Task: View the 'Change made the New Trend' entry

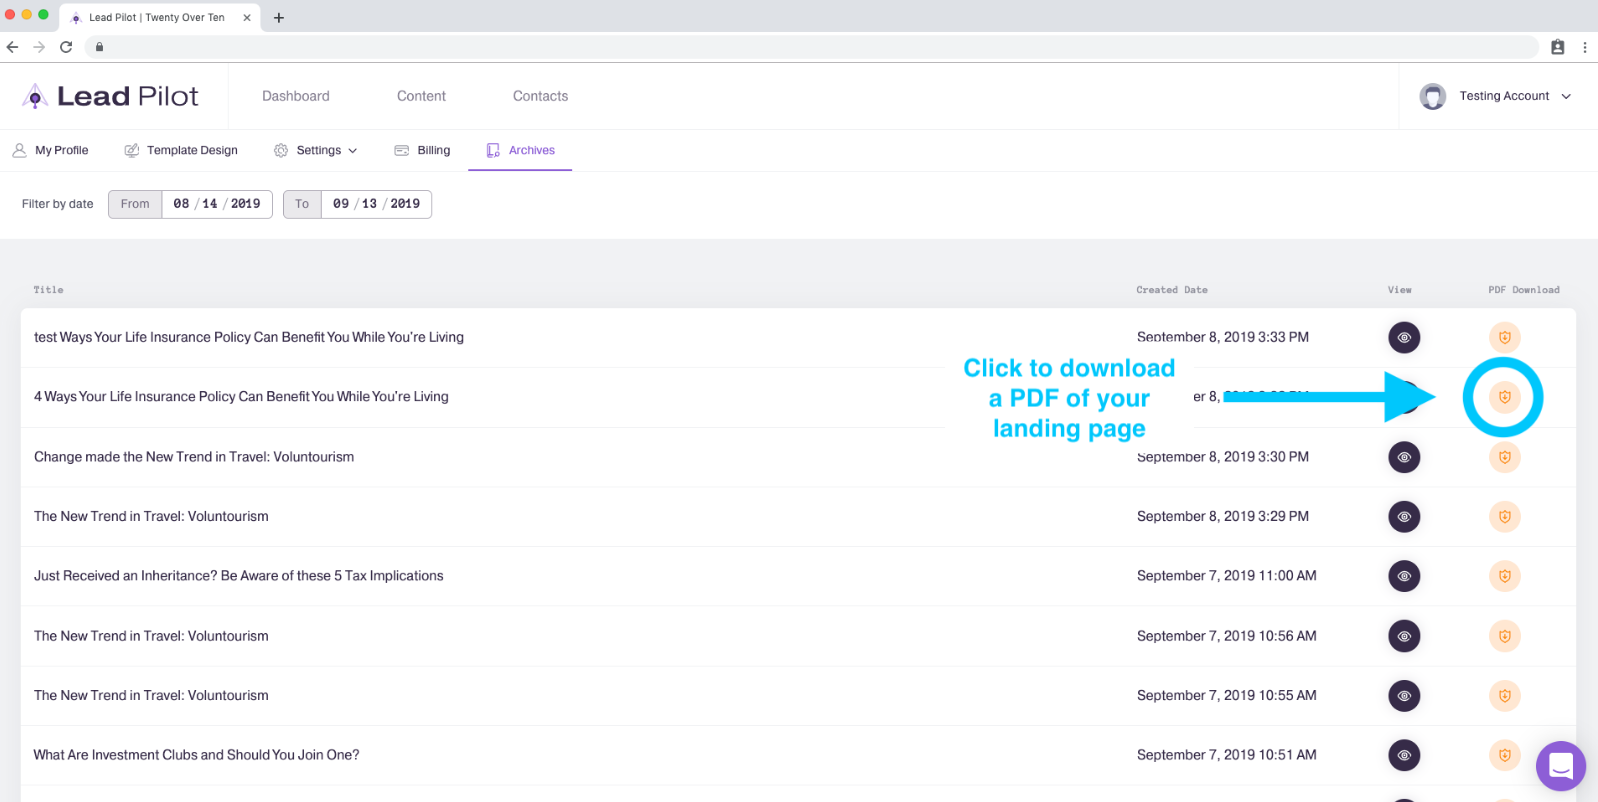Action: coord(1404,457)
